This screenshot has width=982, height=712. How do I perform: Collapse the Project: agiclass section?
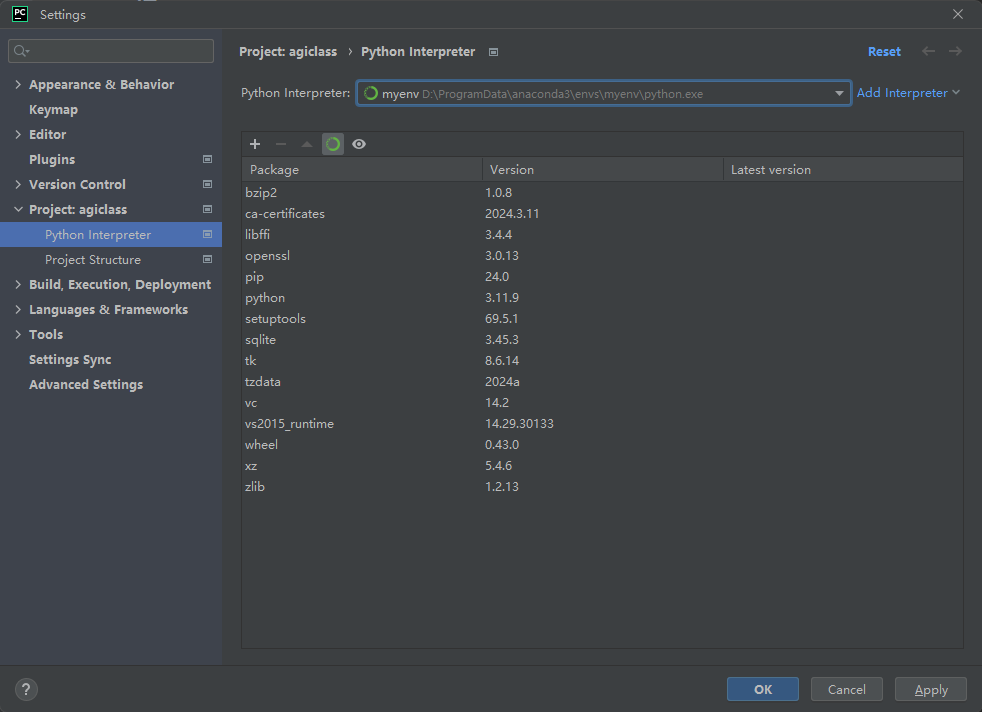click(18, 209)
